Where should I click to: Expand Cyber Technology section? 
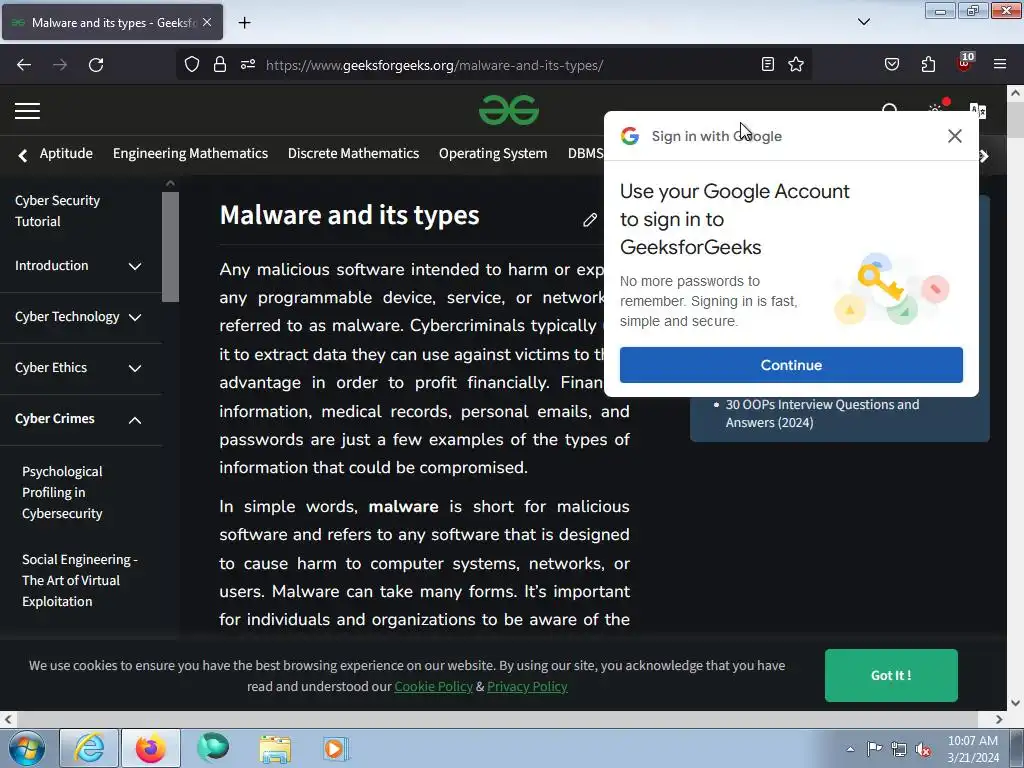pos(135,317)
